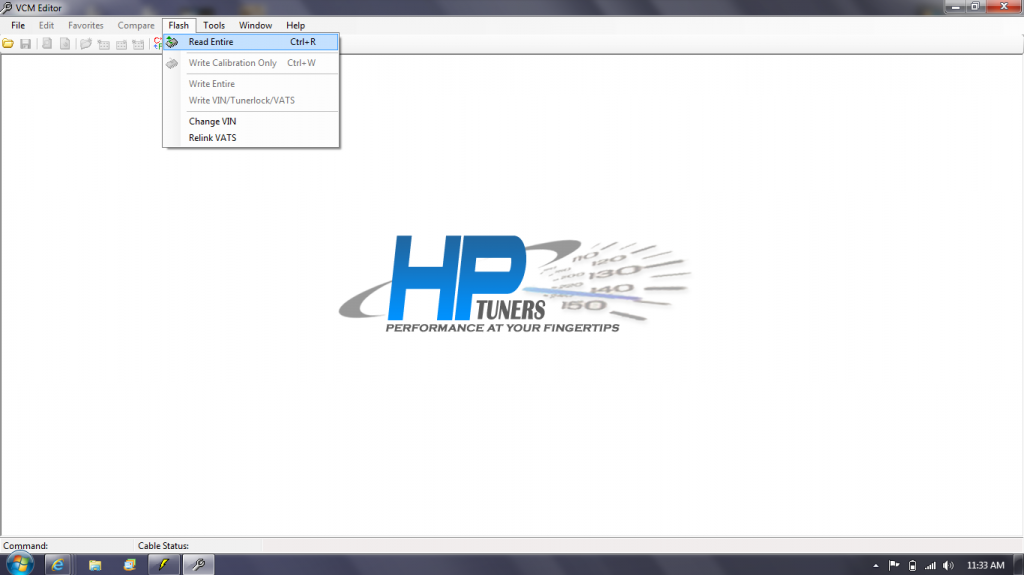Choose Read Entire from Flash menu
The image size is (1024, 575).
[251, 42]
